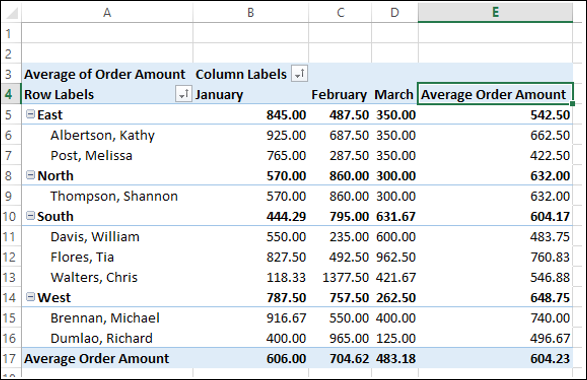Viewport: 587px width, 380px height.
Task: Click the 'Average Order Amount' total row label
Action: coord(107,359)
